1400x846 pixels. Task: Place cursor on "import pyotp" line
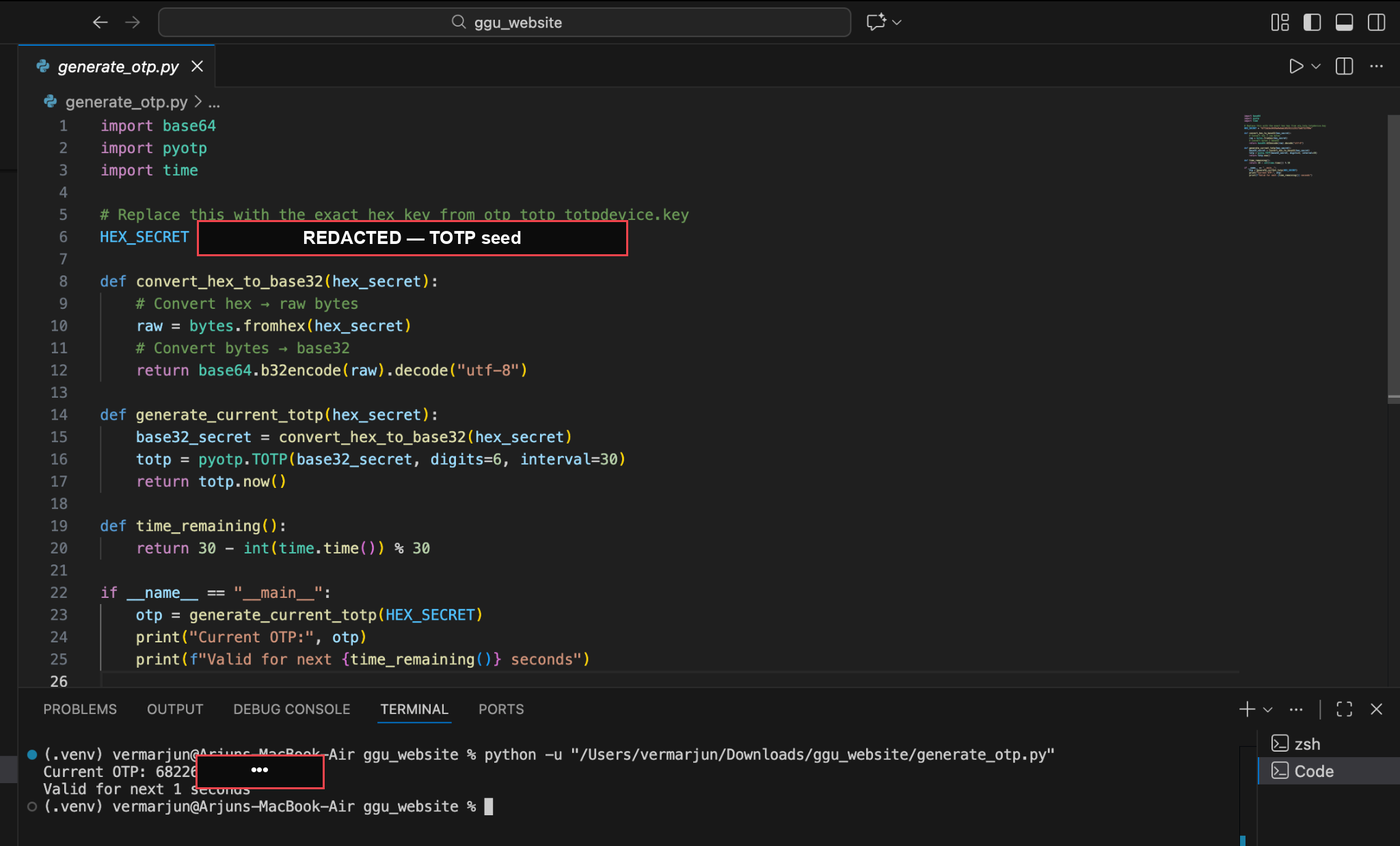pos(154,148)
